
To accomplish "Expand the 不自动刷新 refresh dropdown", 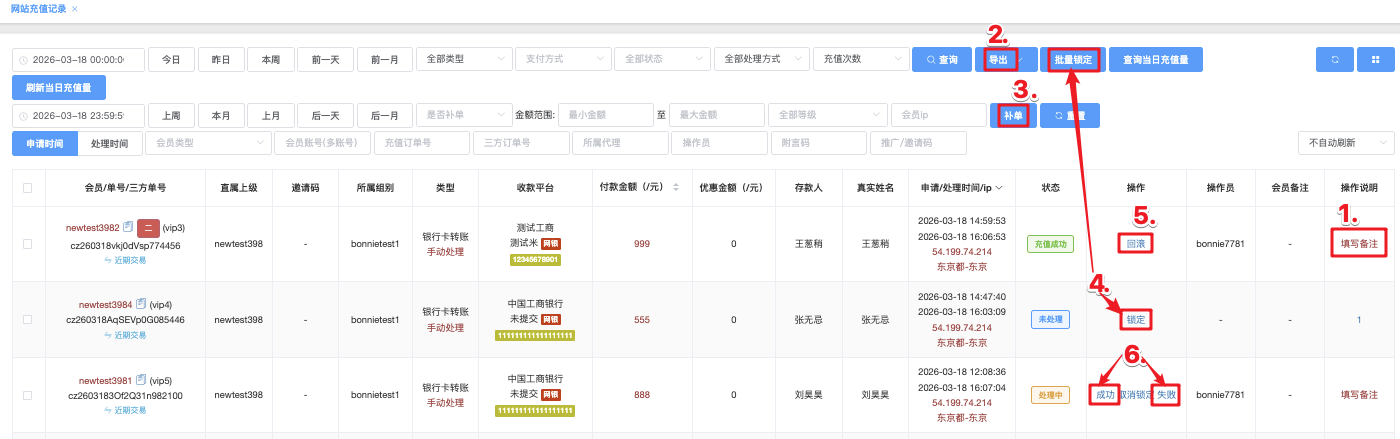I will point(1345,143).
